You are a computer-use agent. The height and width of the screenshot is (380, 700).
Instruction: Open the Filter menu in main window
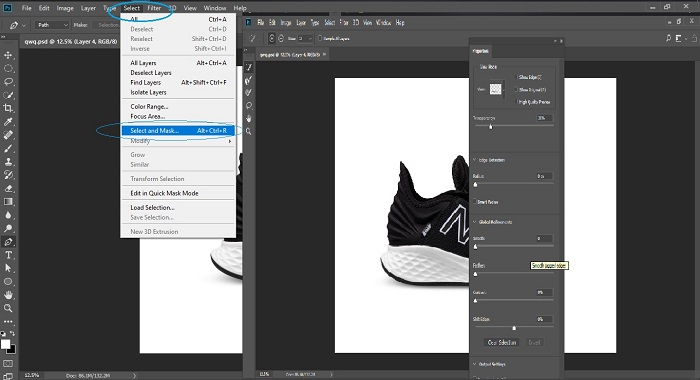[x=154, y=8]
